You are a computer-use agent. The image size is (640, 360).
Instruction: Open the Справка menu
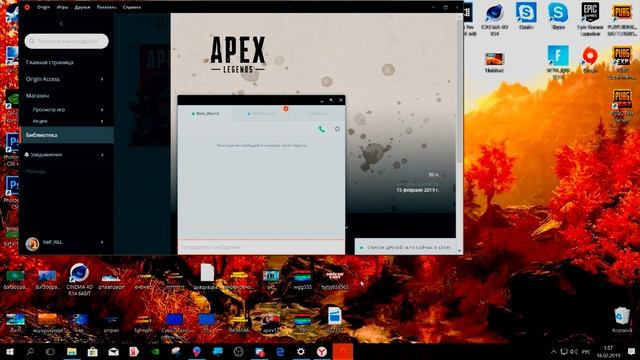(131, 7)
